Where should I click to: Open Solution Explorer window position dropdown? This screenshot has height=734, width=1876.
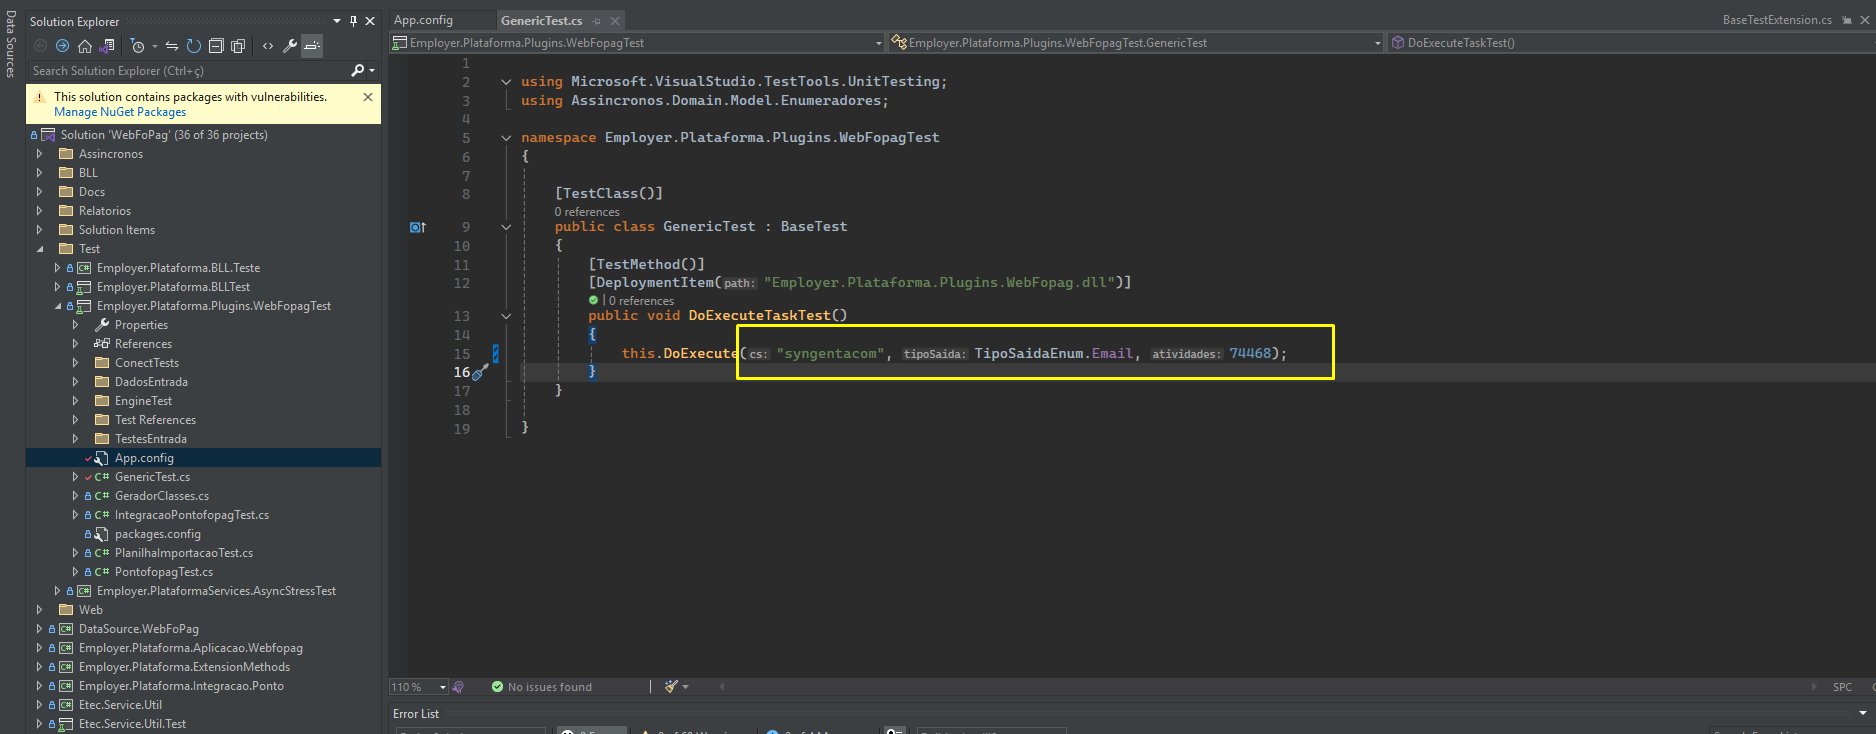337,21
